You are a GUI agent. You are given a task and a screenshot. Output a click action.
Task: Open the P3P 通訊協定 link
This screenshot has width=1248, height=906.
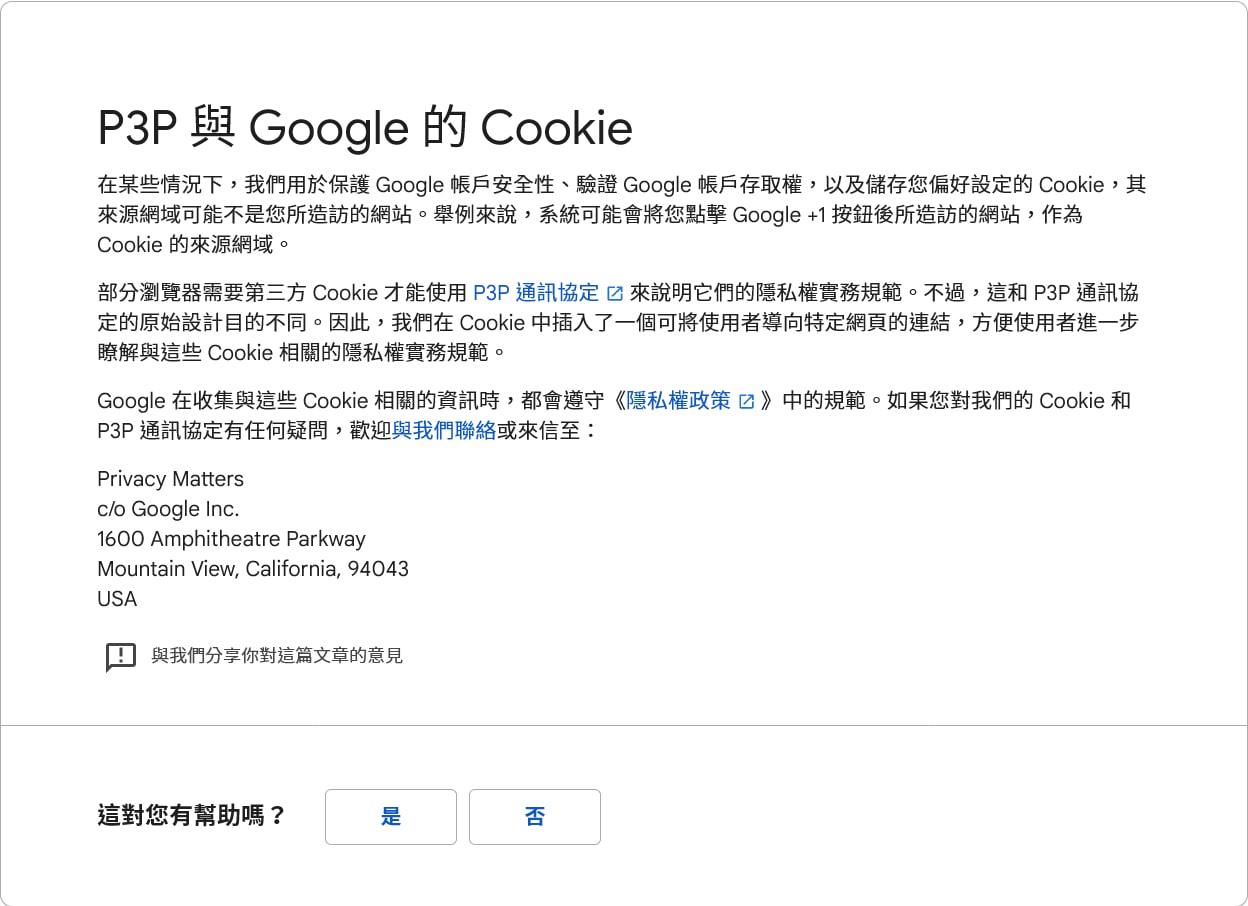pyautogui.click(x=536, y=293)
